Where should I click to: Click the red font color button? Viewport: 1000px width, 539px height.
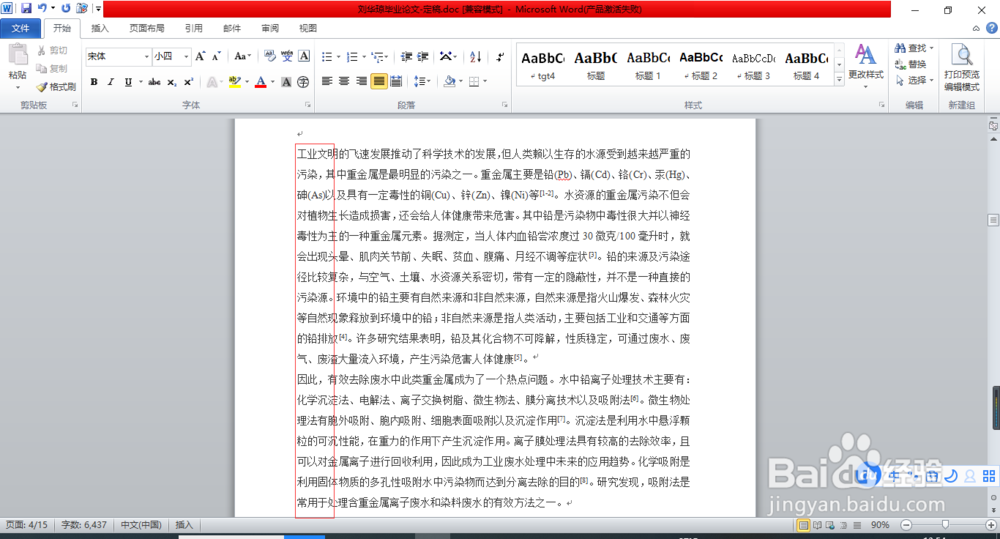coord(260,82)
